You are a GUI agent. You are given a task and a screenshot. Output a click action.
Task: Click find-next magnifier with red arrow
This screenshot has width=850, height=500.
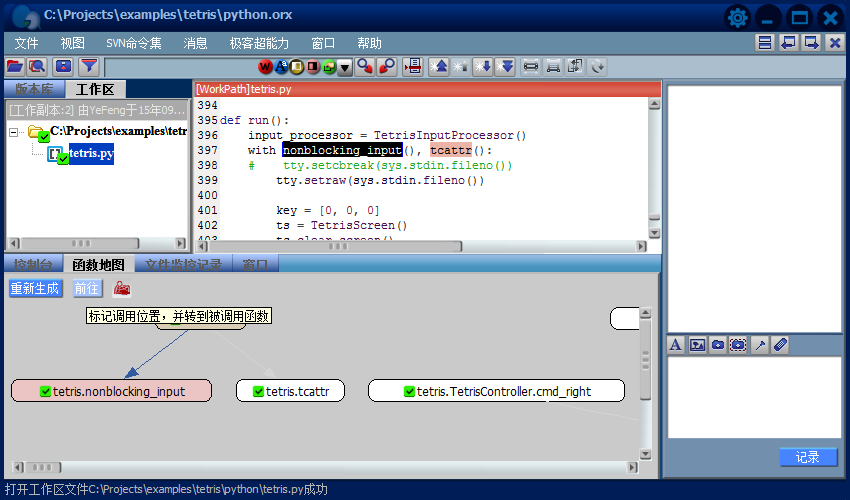click(x=365, y=67)
